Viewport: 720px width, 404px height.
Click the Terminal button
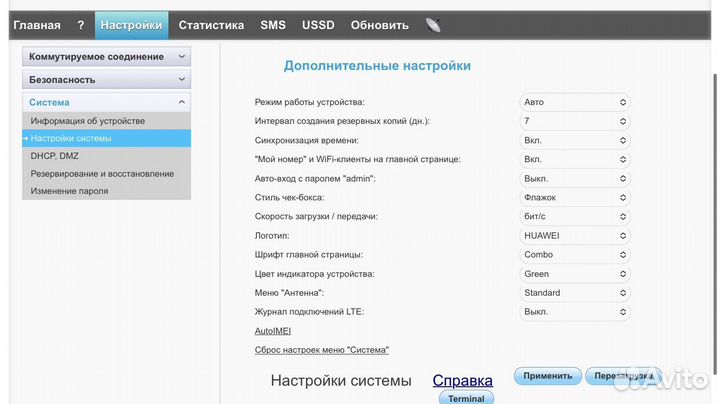pos(467,398)
